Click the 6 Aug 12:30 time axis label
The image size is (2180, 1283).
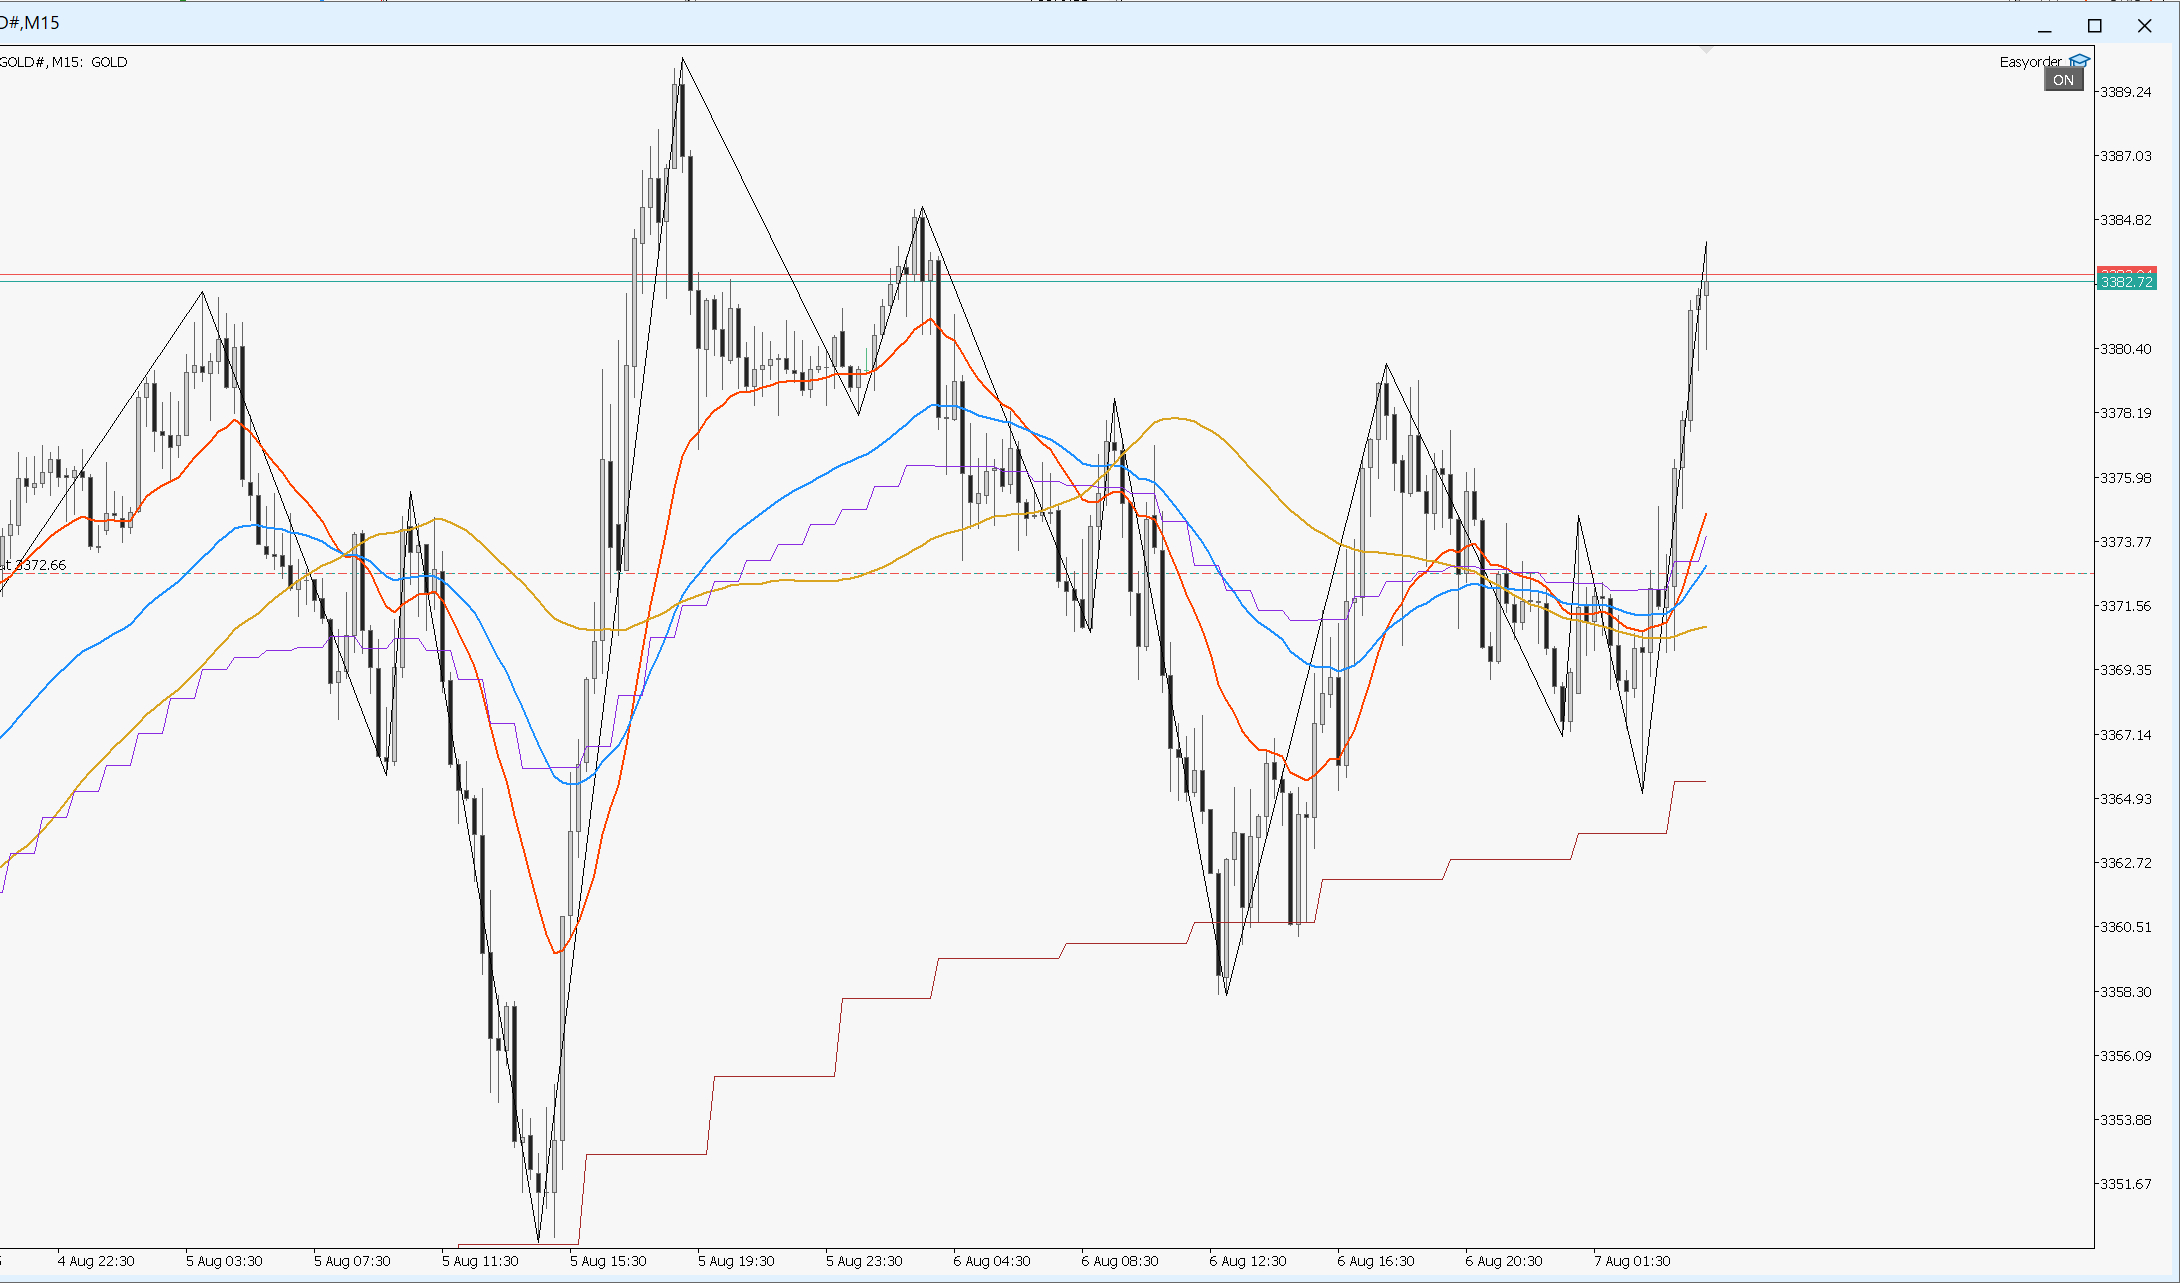1248,1261
